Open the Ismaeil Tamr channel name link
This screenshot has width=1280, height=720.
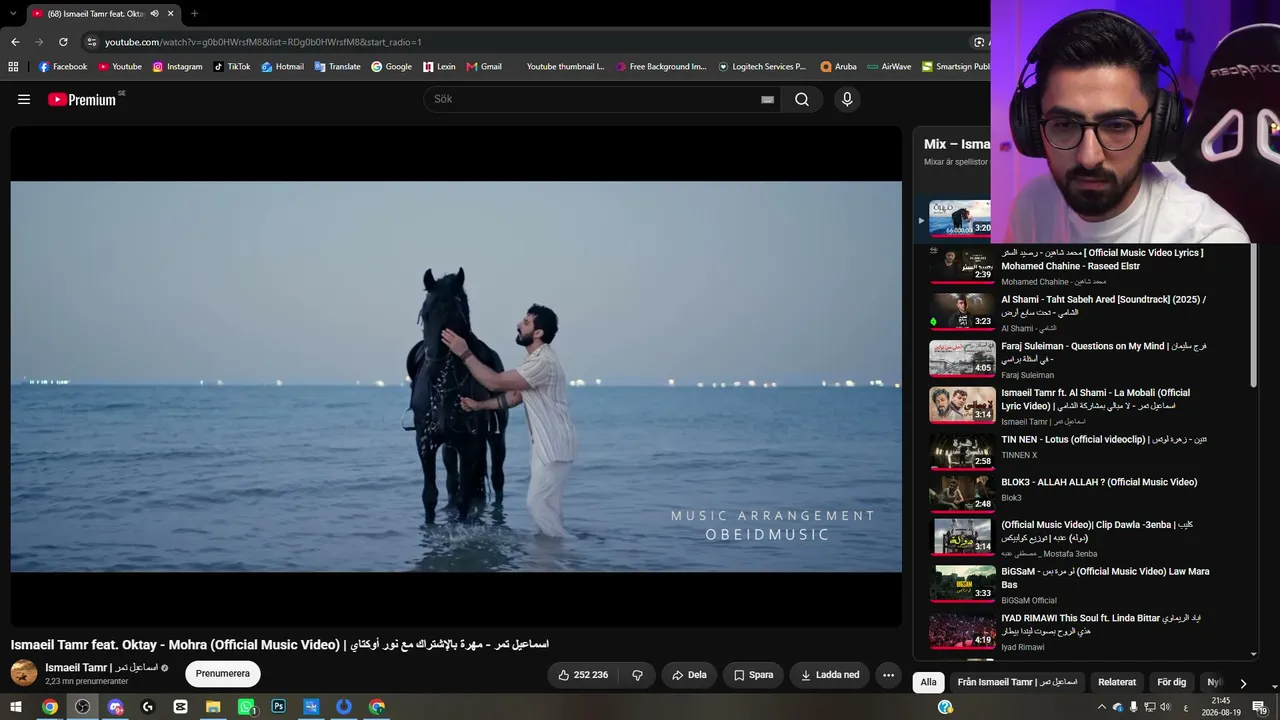coord(101,667)
